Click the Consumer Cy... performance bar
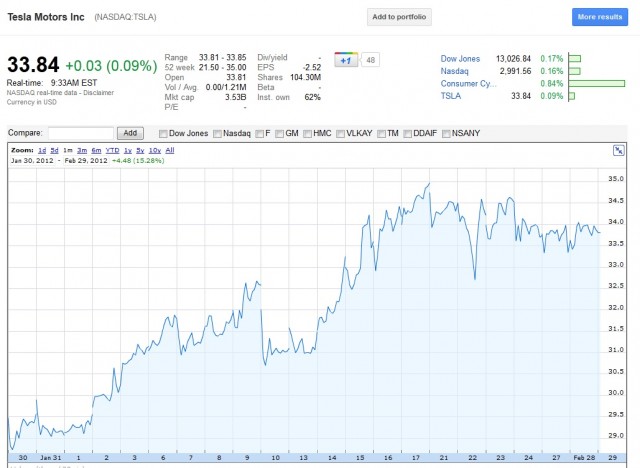This screenshot has height=468, width=640. 597,84
